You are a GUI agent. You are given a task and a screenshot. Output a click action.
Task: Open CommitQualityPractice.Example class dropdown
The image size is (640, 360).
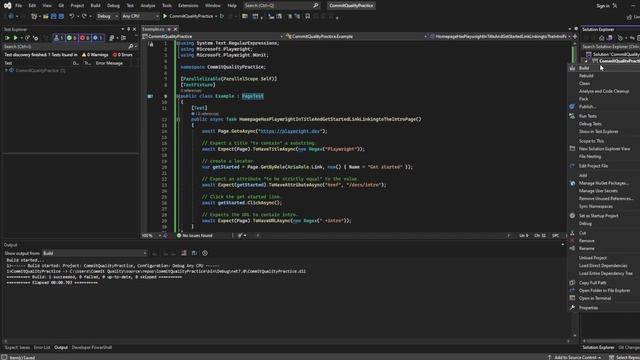(356, 37)
